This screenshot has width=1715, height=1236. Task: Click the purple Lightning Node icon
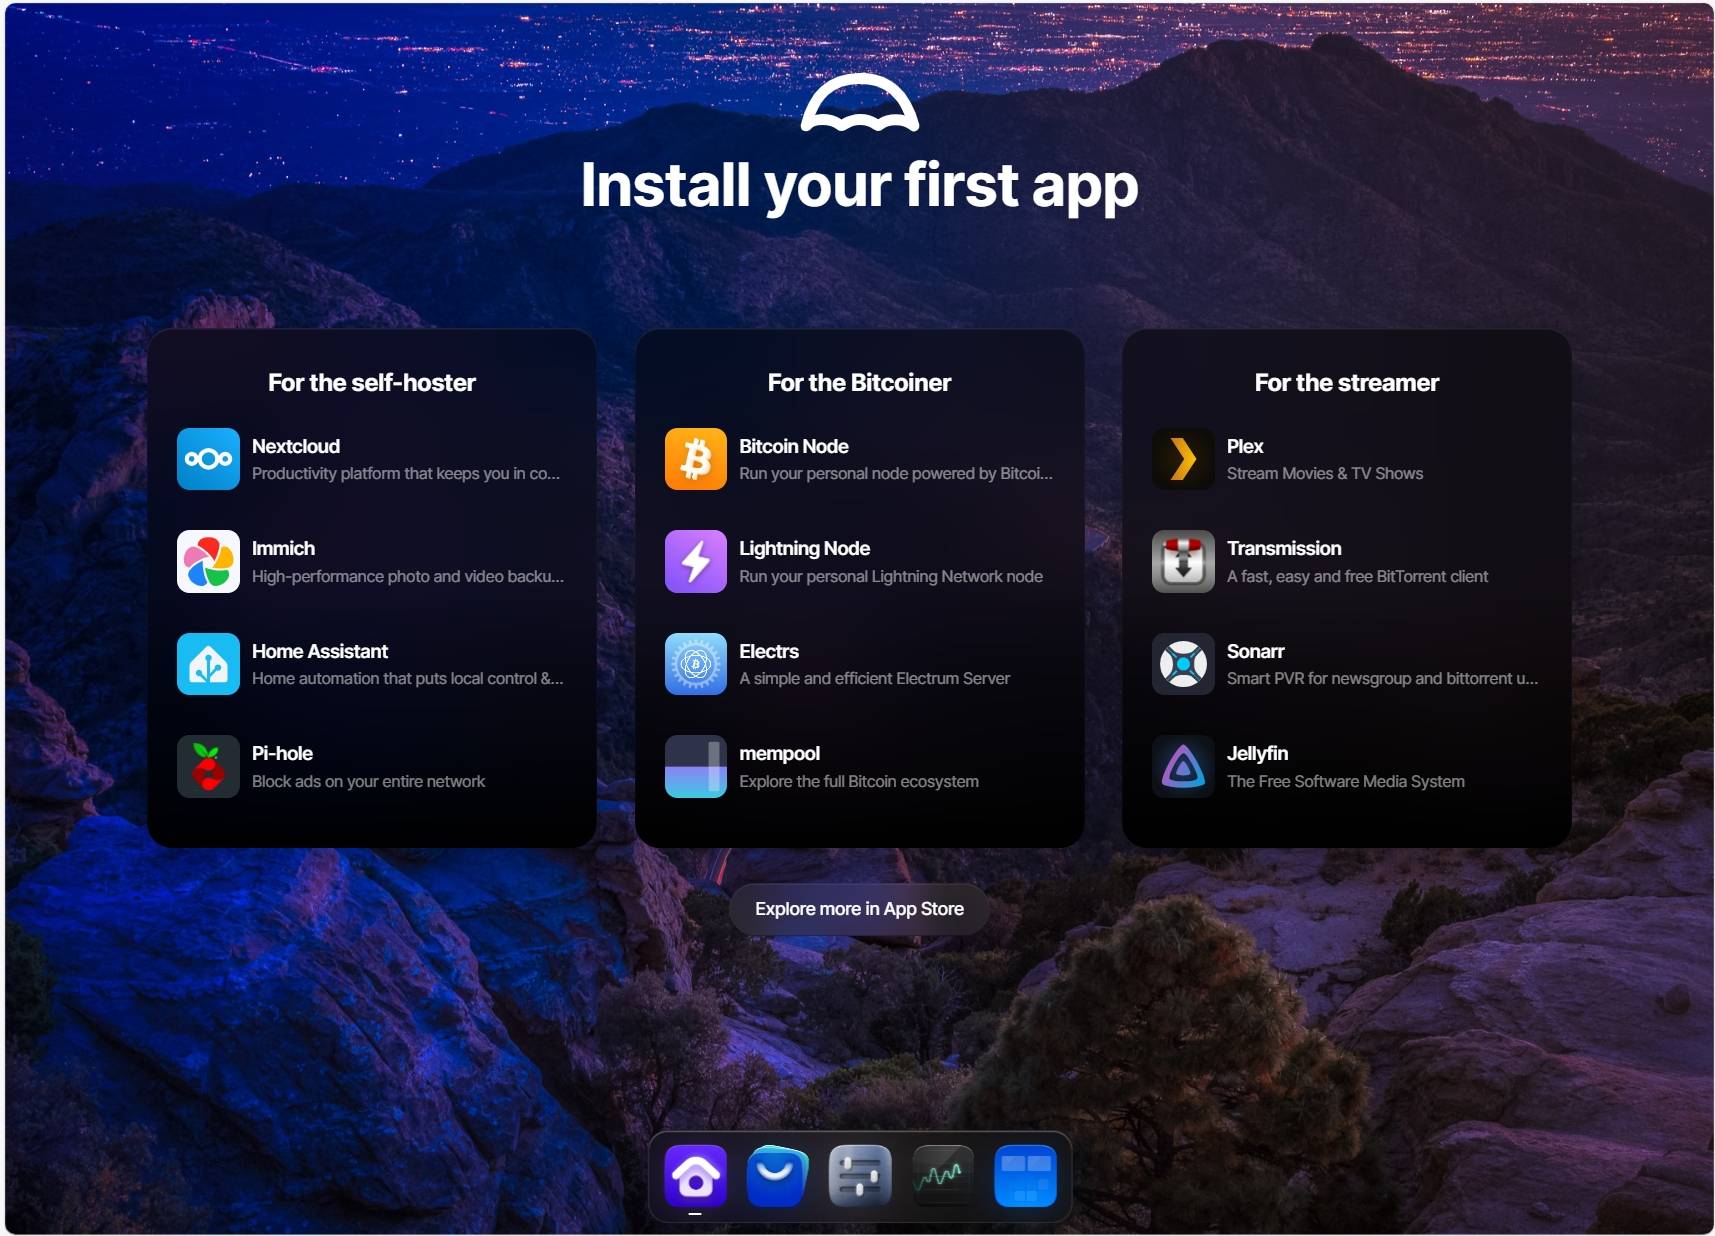pyautogui.click(x=696, y=561)
